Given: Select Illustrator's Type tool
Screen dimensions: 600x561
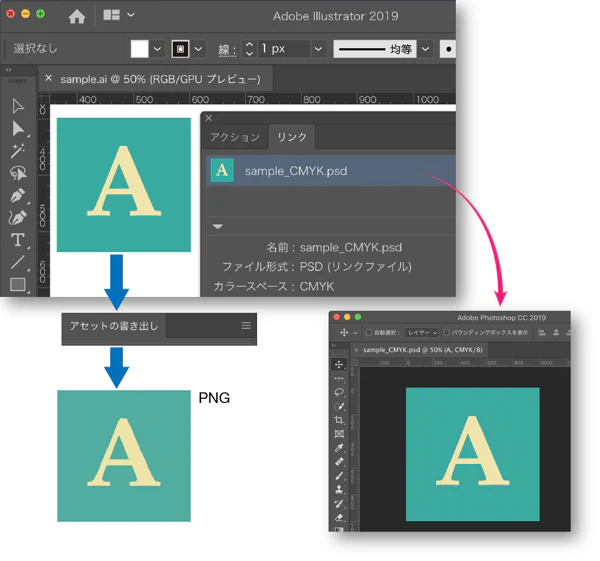Looking at the screenshot, I should pyautogui.click(x=18, y=240).
